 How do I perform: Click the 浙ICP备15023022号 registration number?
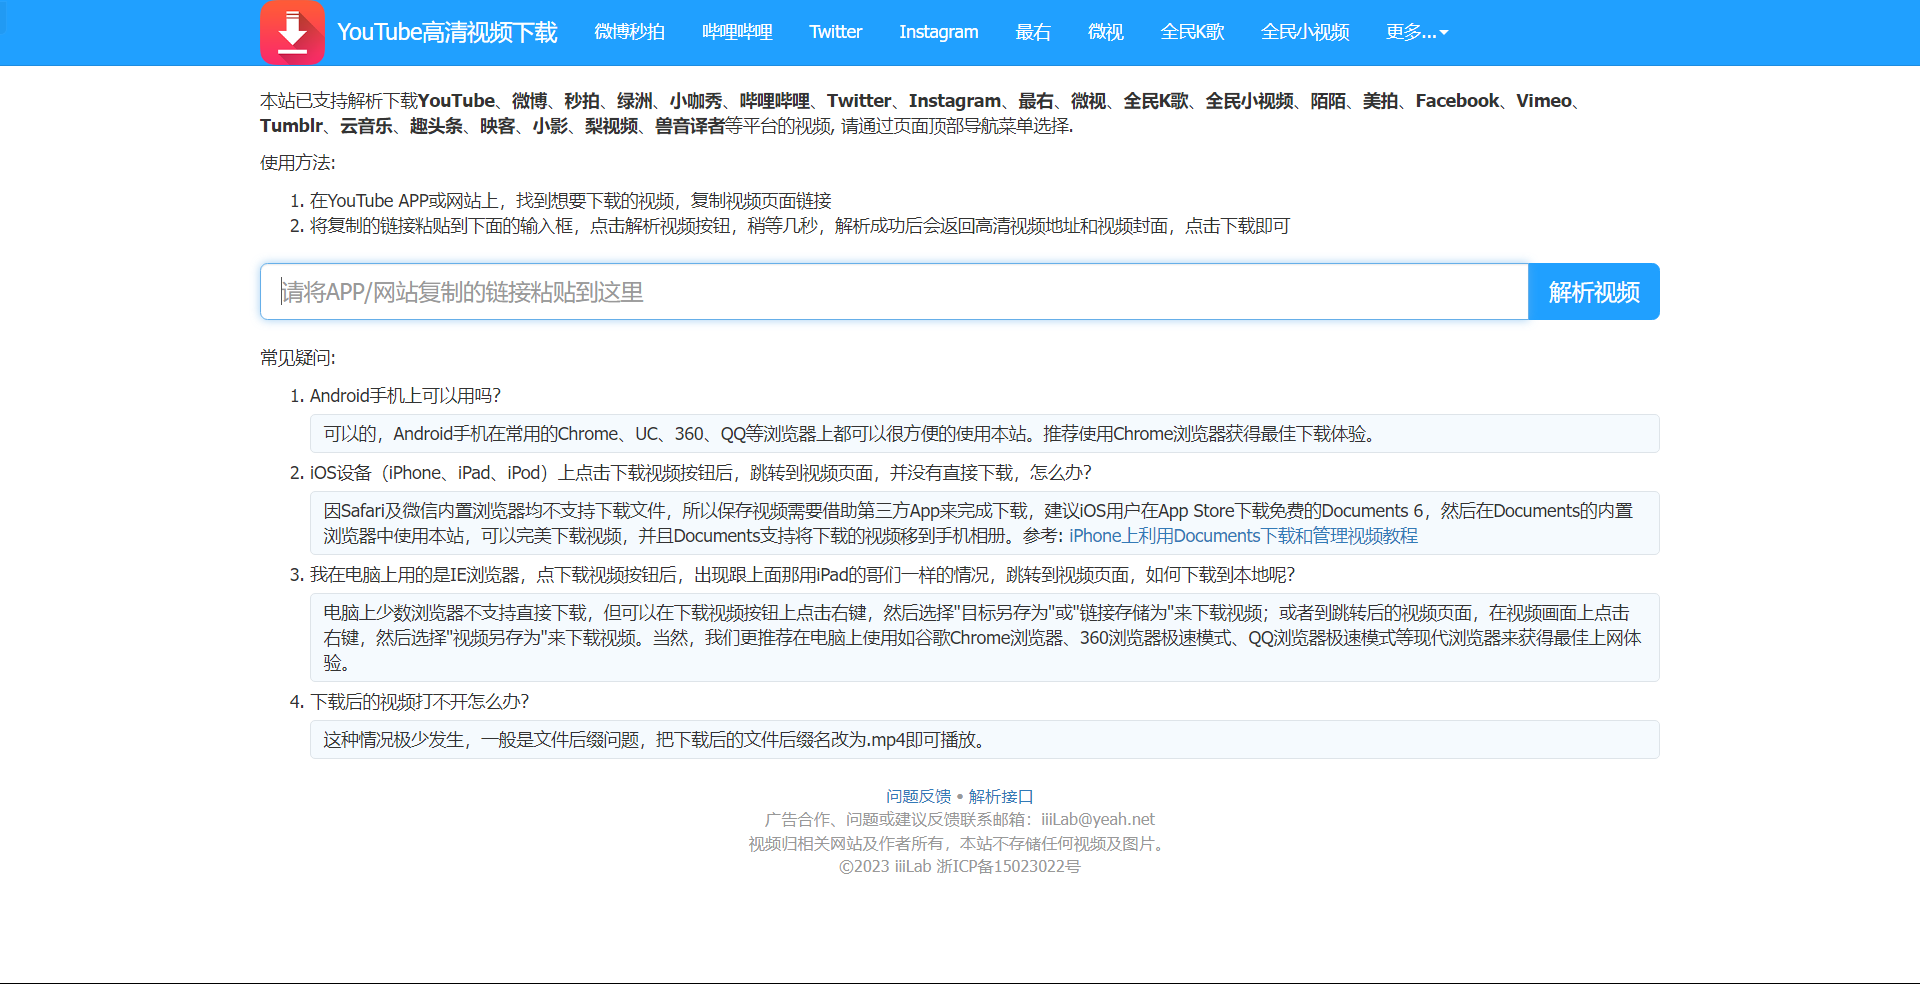[x=1008, y=866]
